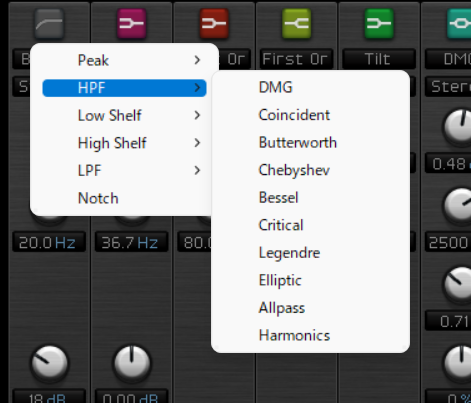Click the olive green band icon

[x=297, y=23]
